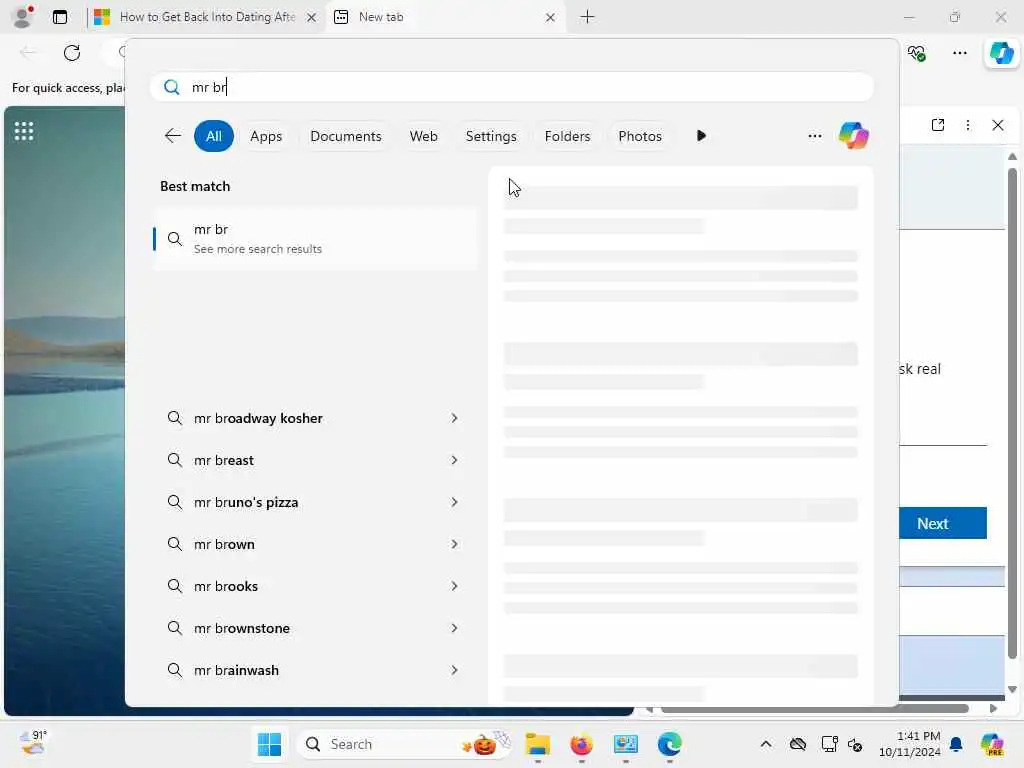Click the search box containing 'mr br'

coord(512,87)
